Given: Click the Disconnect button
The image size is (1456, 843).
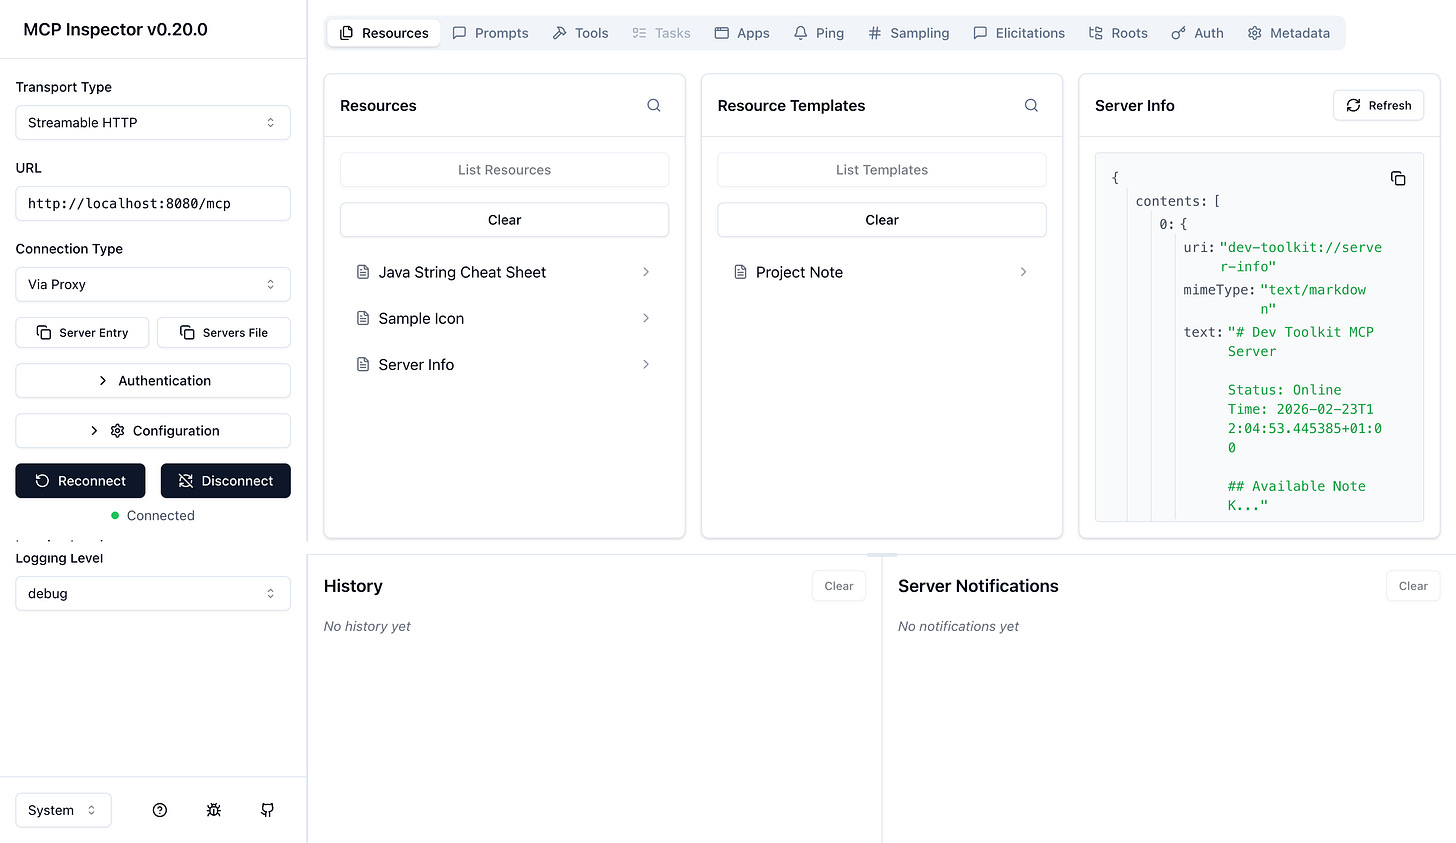Looking at the screenshot, I should click(x=225, y=481).
